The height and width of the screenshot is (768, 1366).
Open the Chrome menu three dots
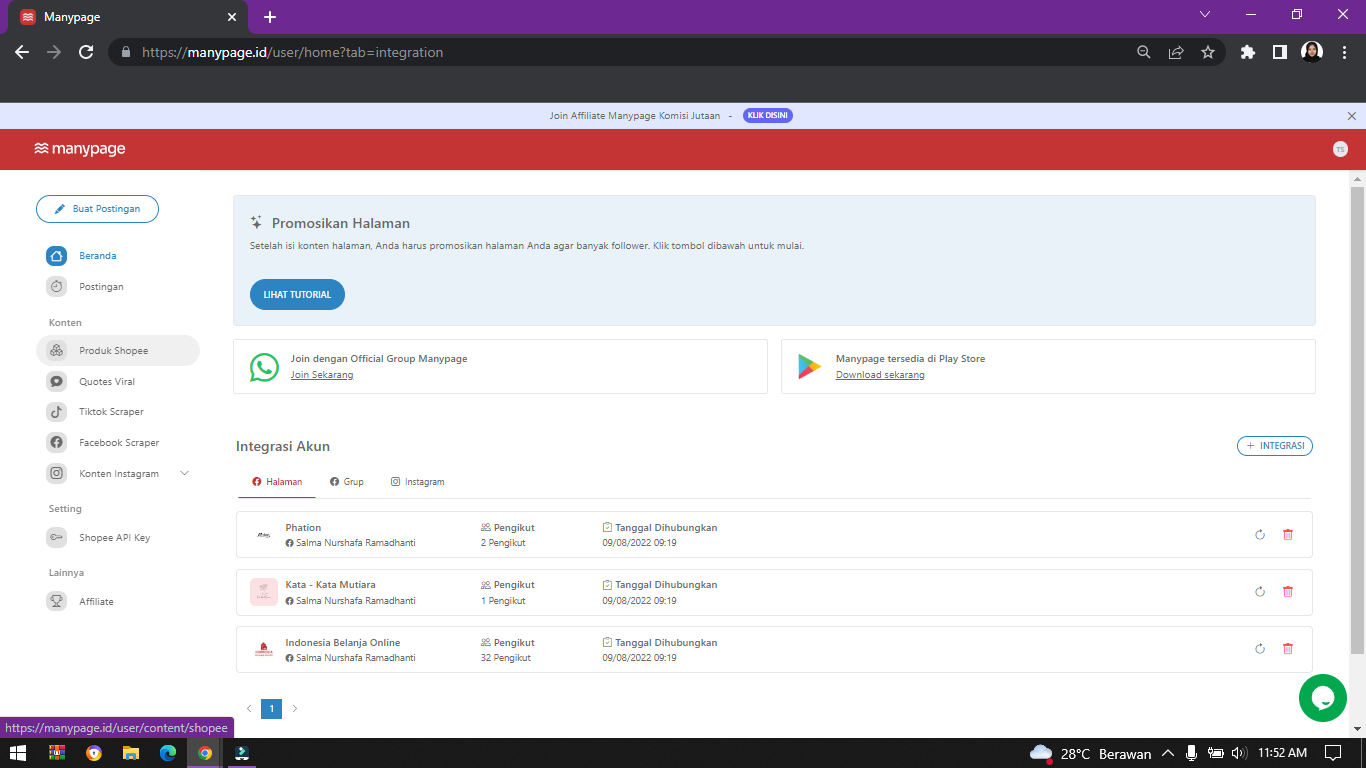pyautogui.click(x=1344, y=52)
